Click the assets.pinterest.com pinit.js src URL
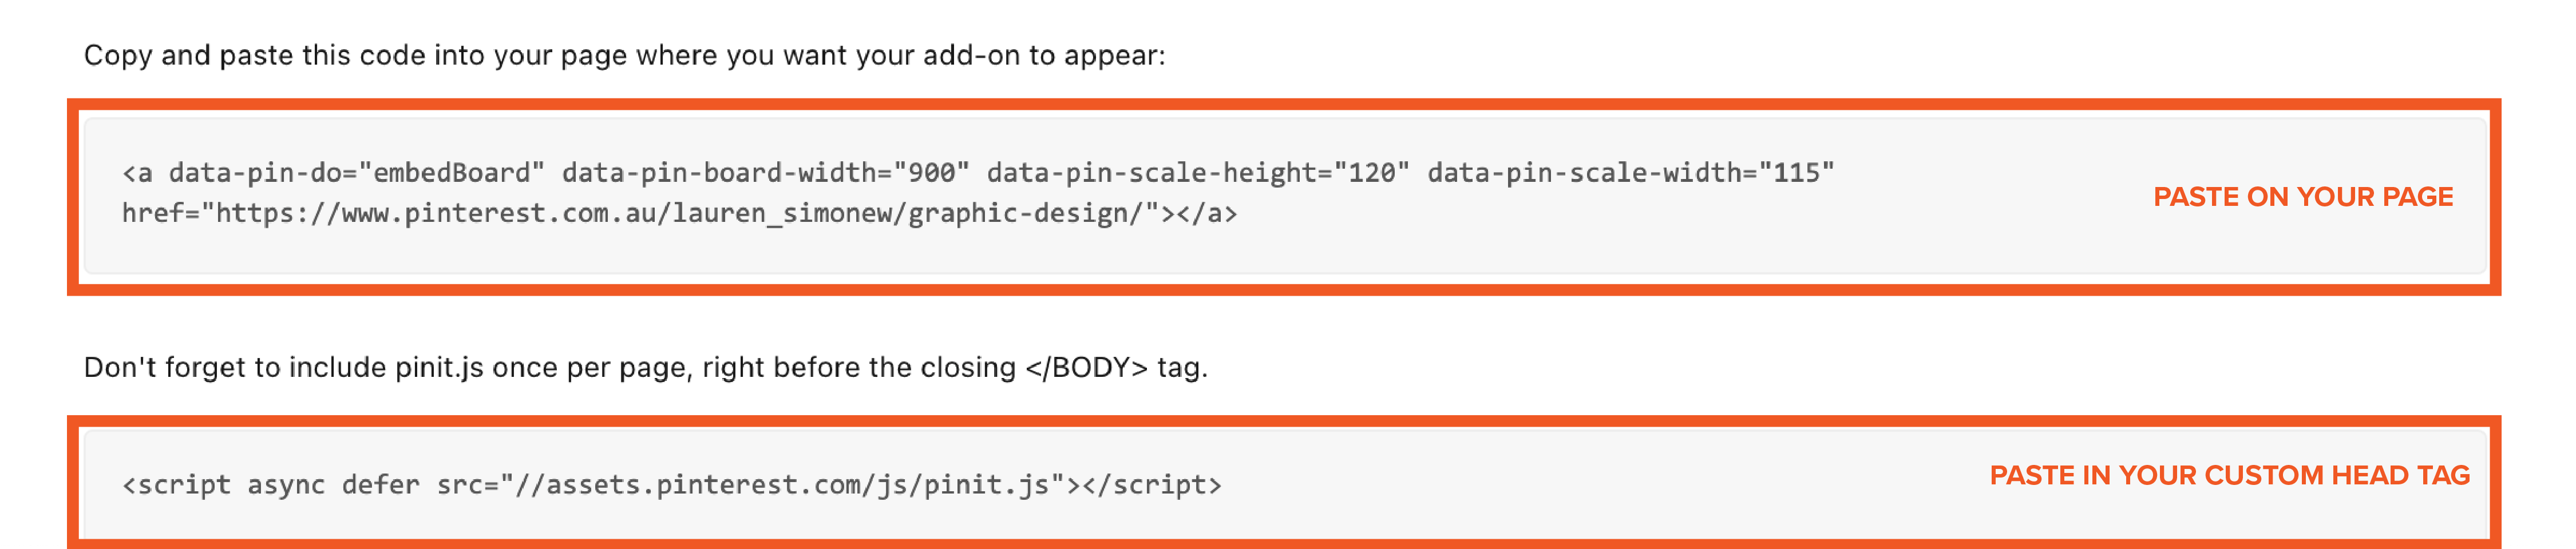The height and width of the screenshot is (549, 2576). [780, 485]
